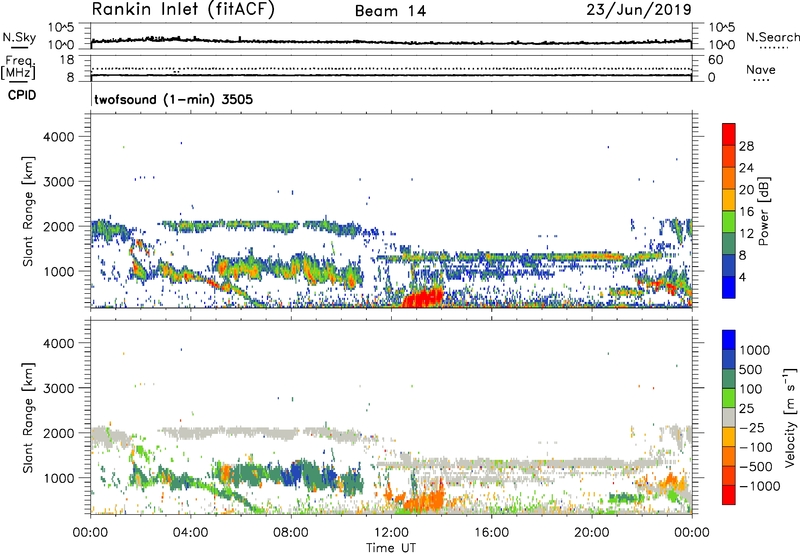Select the "N.Search" legend label
Screen dimensions: 800x554
tap(772, 37)
